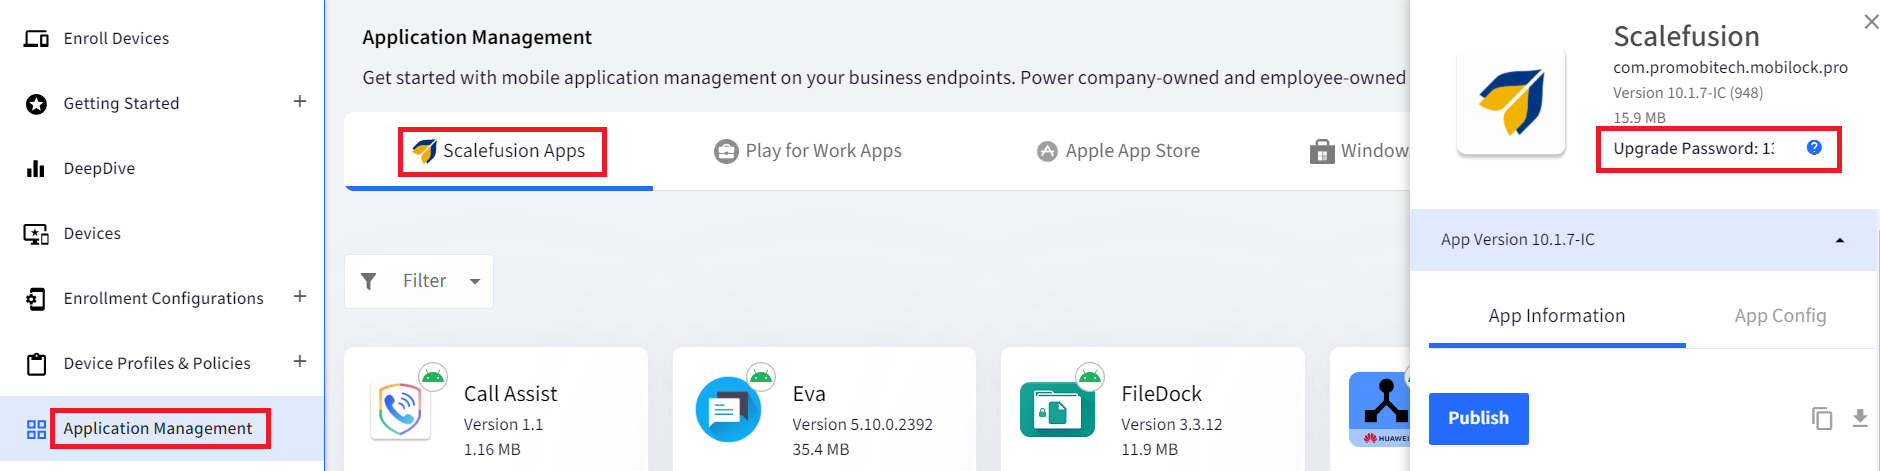Click the Scalefusion logo in details panel

[1511, 102]
